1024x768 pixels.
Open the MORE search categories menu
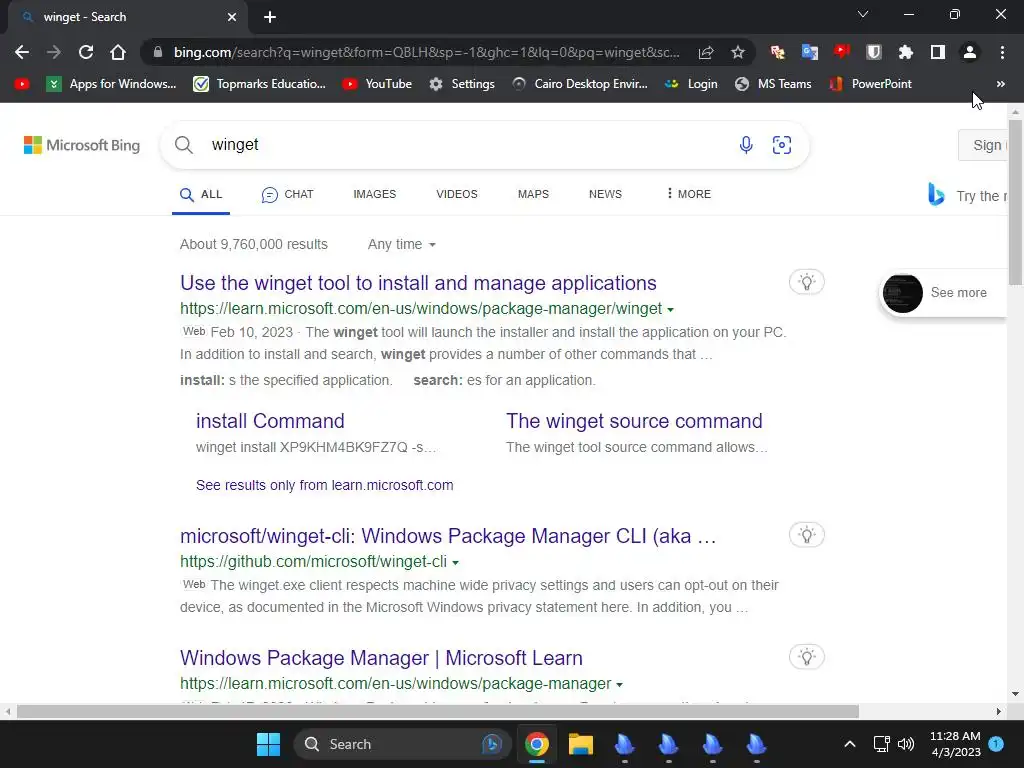689,194
